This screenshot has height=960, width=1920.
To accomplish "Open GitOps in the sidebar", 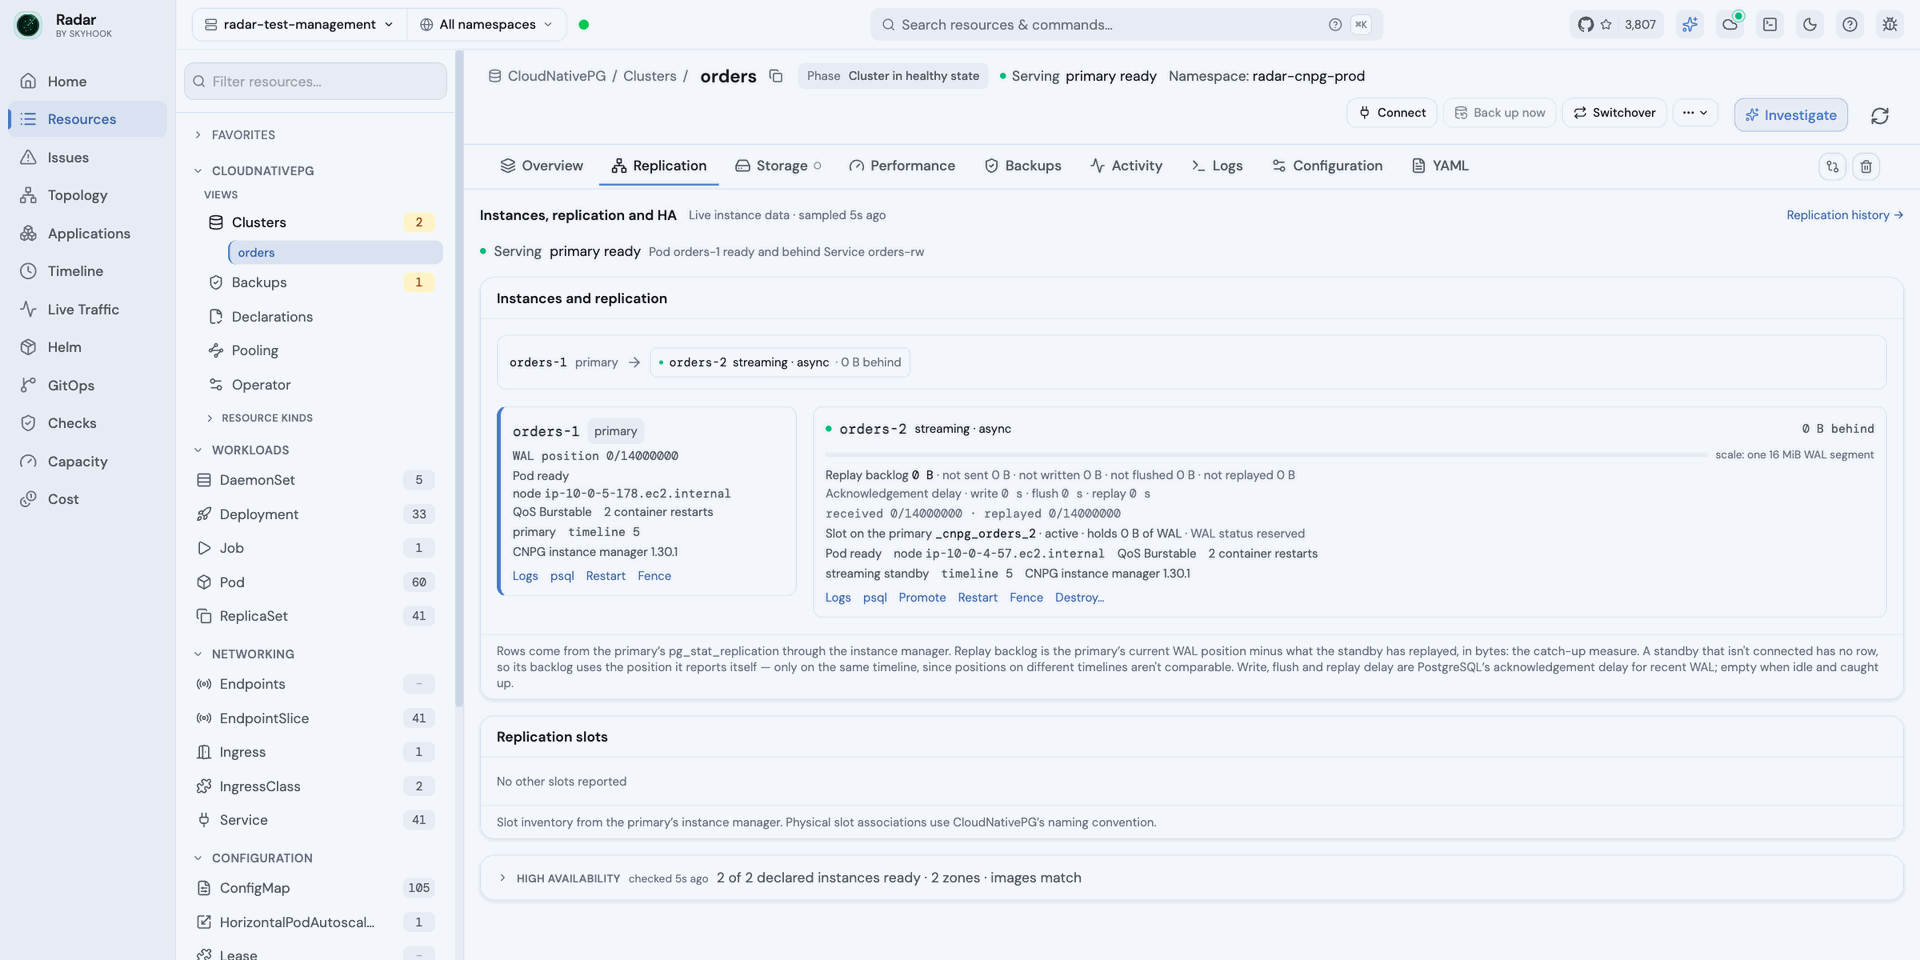I will [86, 386].
